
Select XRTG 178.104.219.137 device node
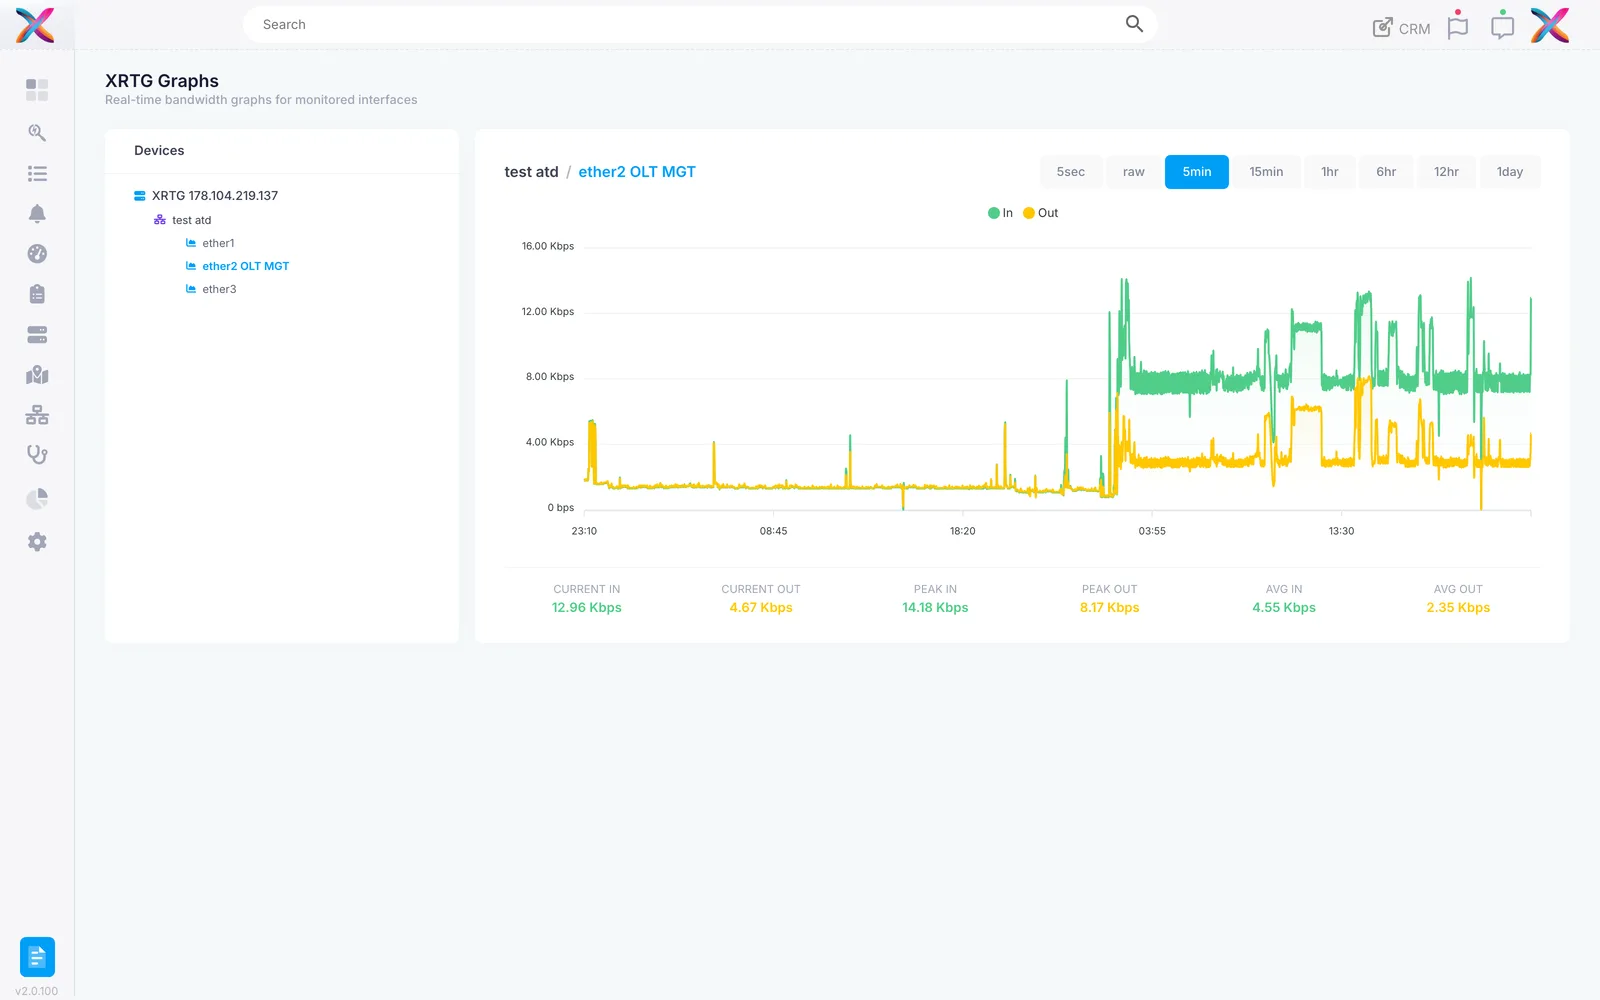[x=215, y=196]
